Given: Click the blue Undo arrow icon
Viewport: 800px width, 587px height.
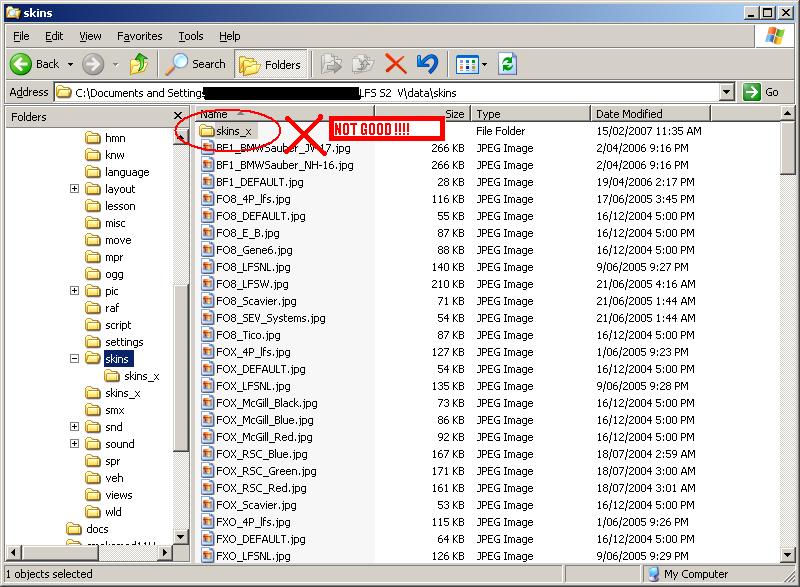Looking at the screenshot, I should 427,64.
